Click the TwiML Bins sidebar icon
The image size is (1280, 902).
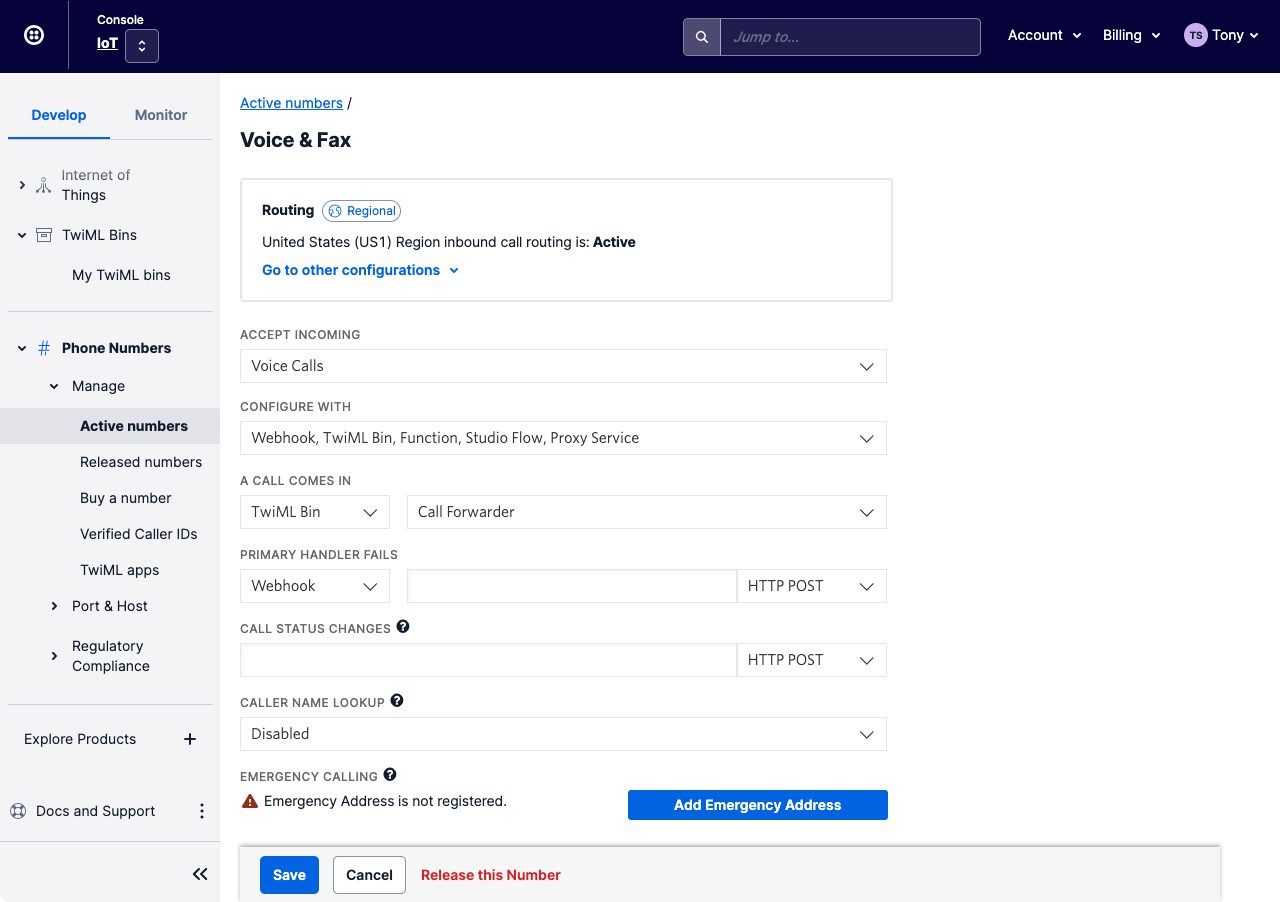43,234
